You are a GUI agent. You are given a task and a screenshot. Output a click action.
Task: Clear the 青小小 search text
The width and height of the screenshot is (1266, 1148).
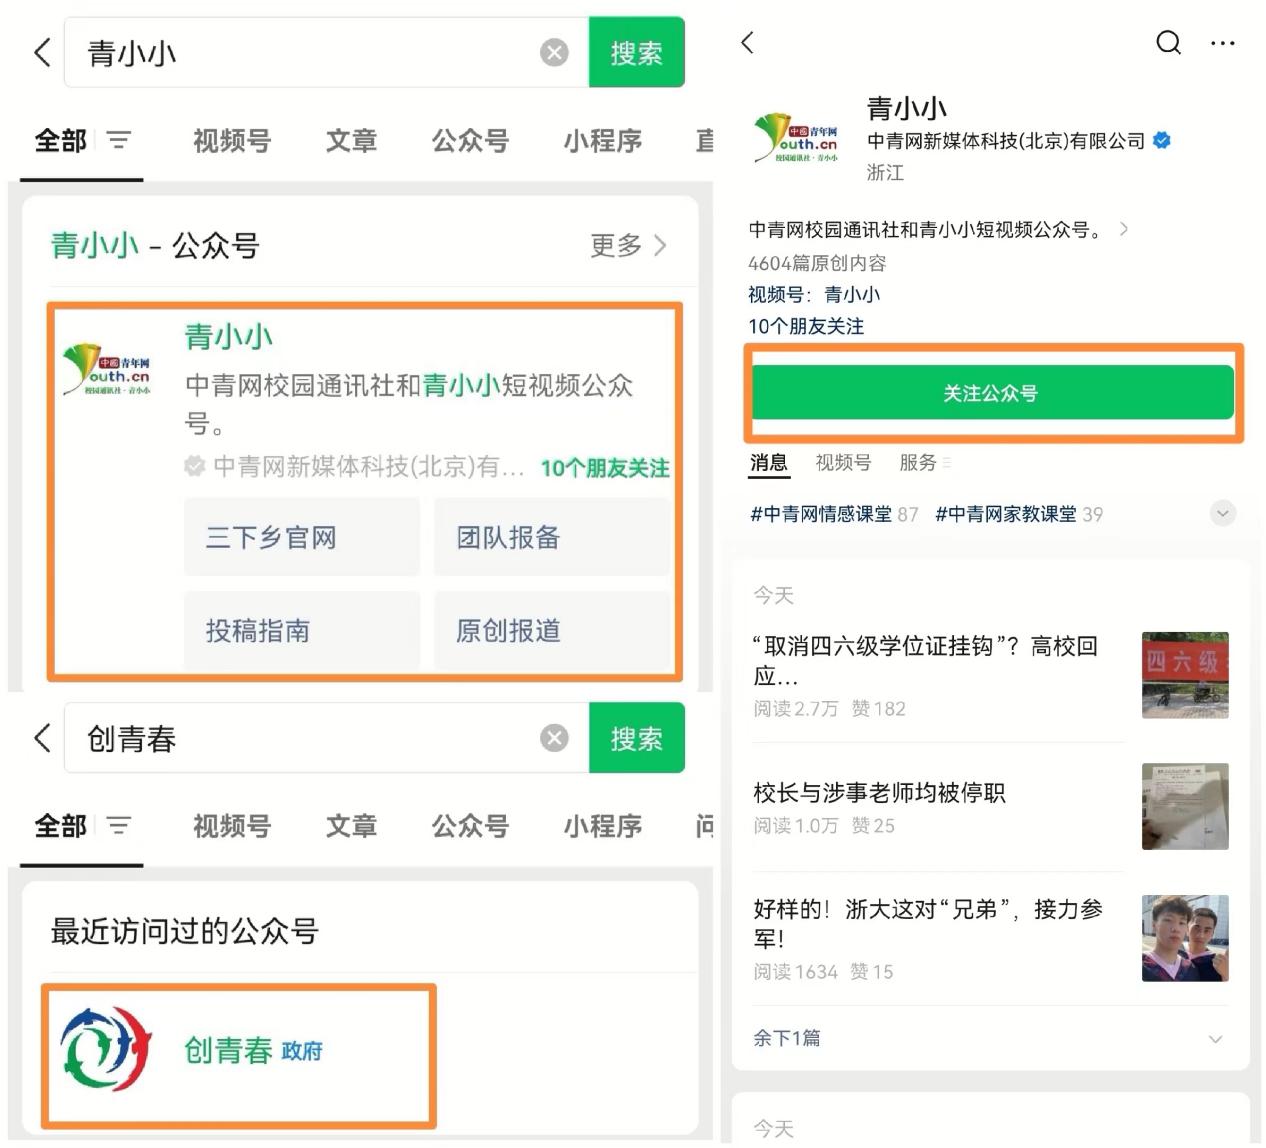[554, 53]
